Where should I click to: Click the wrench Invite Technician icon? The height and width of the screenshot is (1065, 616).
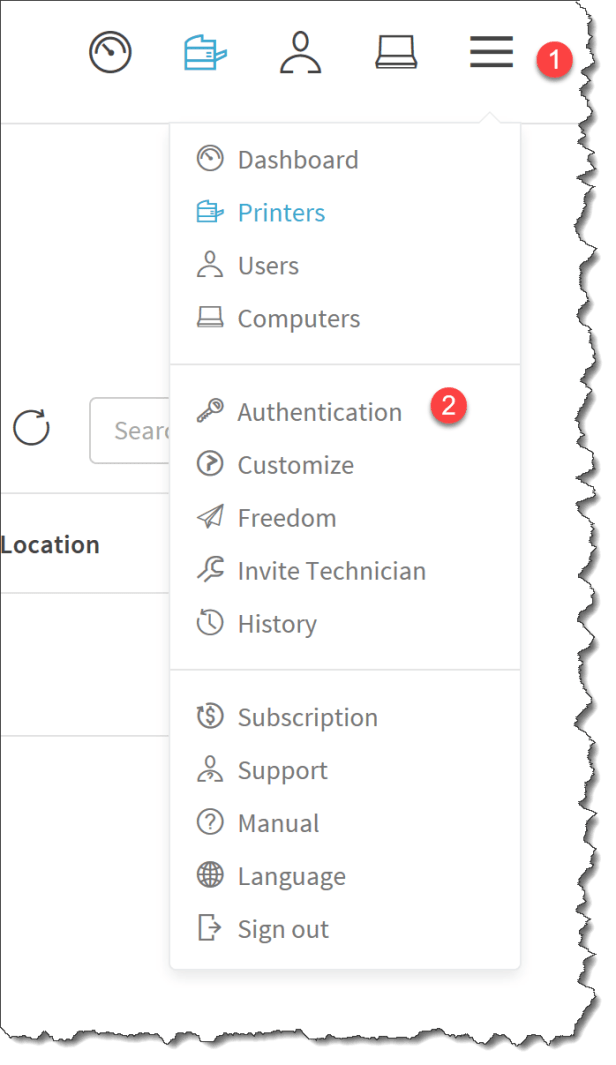(210, 571)
